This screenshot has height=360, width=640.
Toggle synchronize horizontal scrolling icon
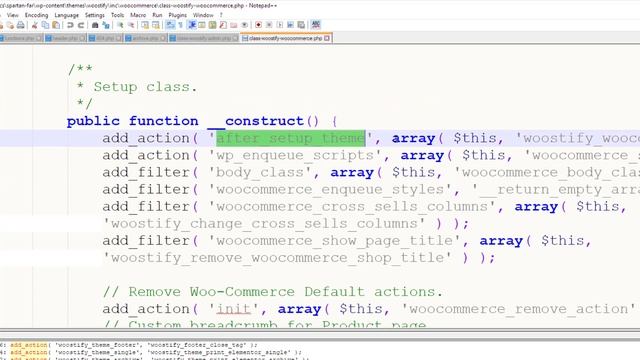tap(156, 25)
